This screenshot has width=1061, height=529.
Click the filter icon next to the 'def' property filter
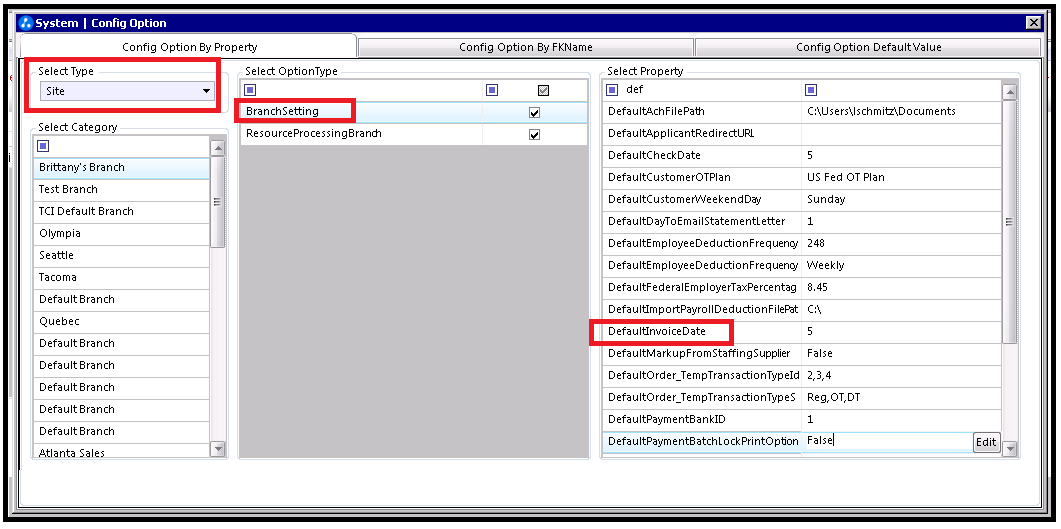click(x=612, y=90)
